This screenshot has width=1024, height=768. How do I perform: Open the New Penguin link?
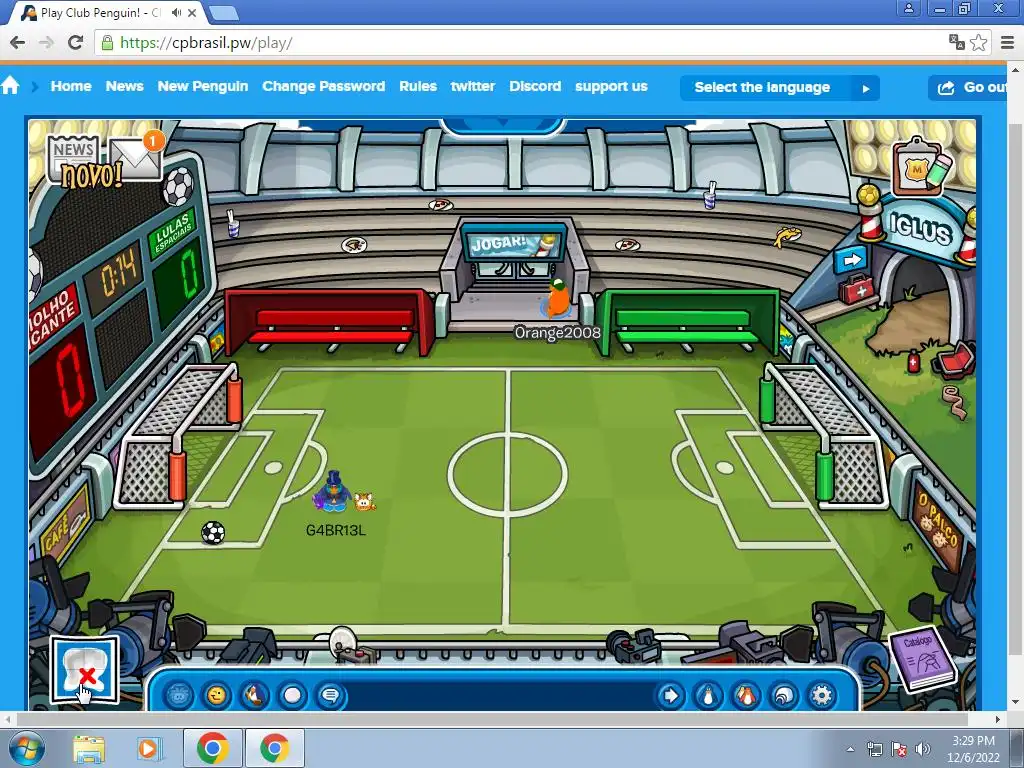(x=202, y=86)
